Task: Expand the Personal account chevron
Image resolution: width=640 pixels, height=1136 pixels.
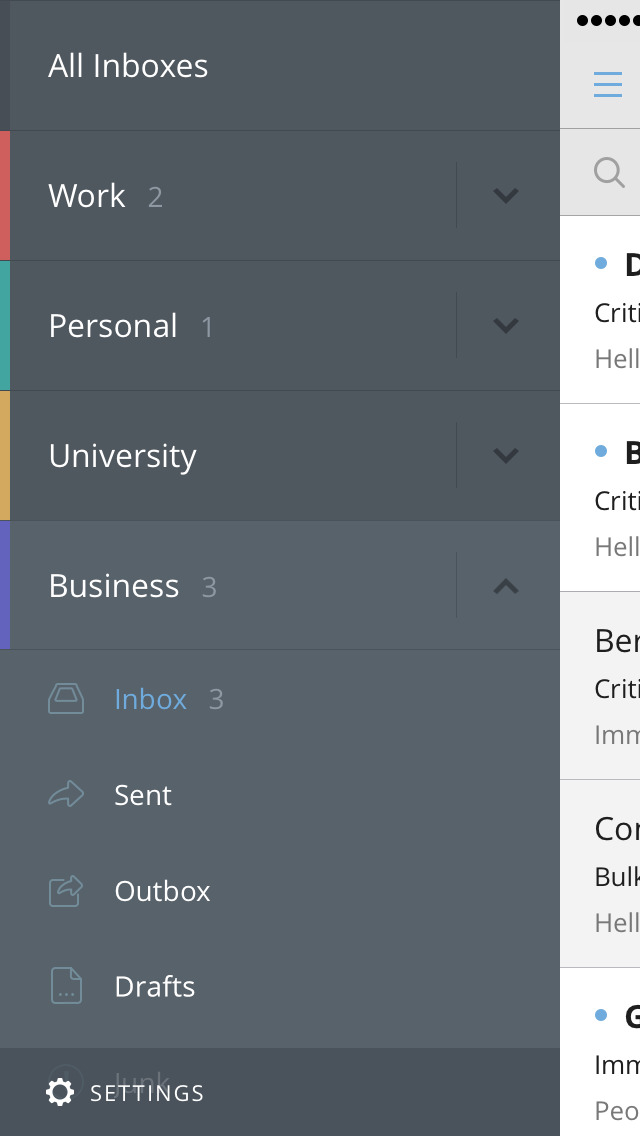Action: point(506,325)
